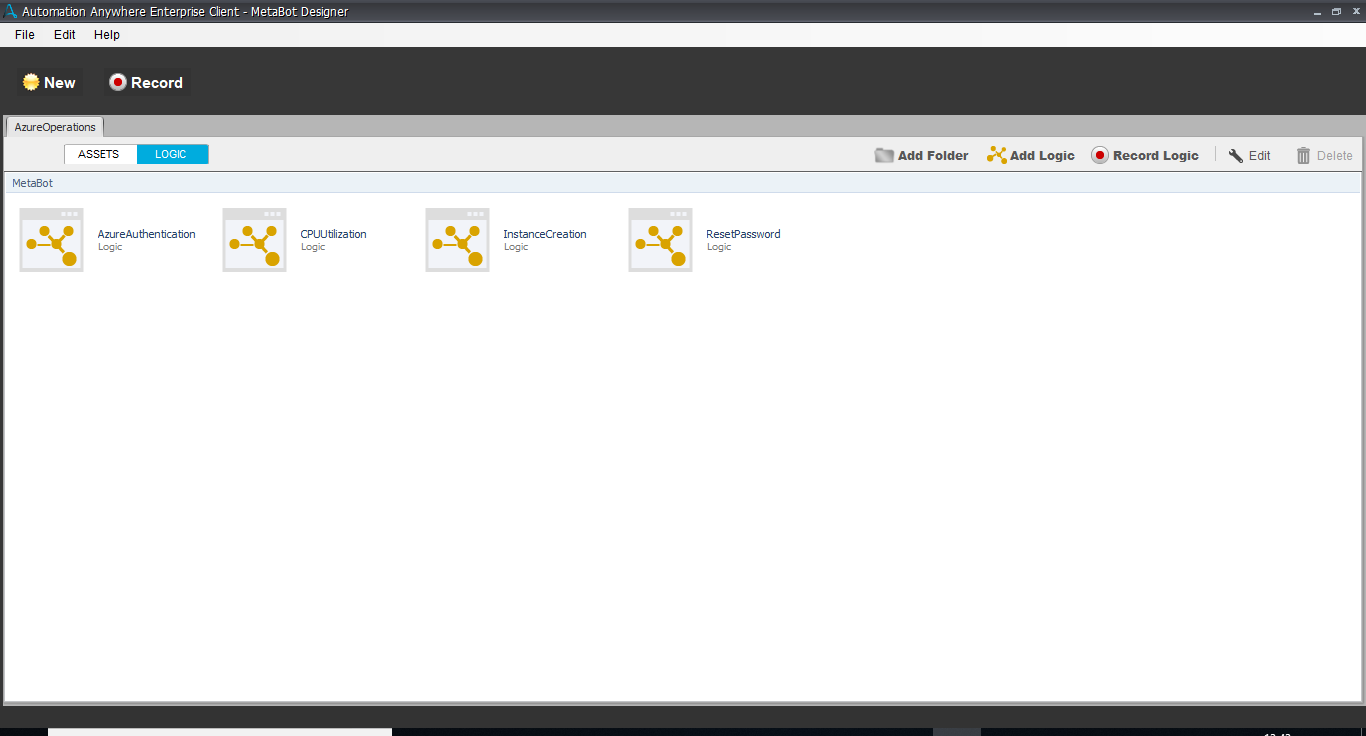
Task: Click the Edit wrench icon
Action: click(x=1236, y=155)
